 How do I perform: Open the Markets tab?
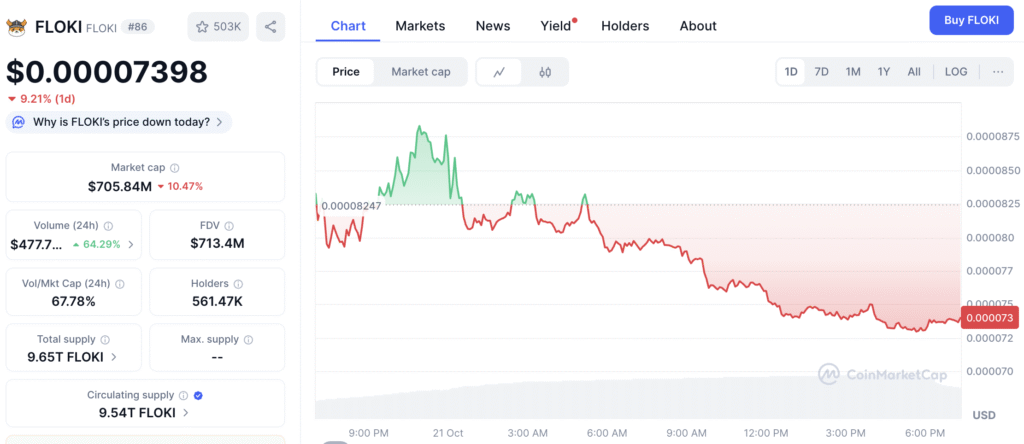pyautogui.click(x=420, y=26)
